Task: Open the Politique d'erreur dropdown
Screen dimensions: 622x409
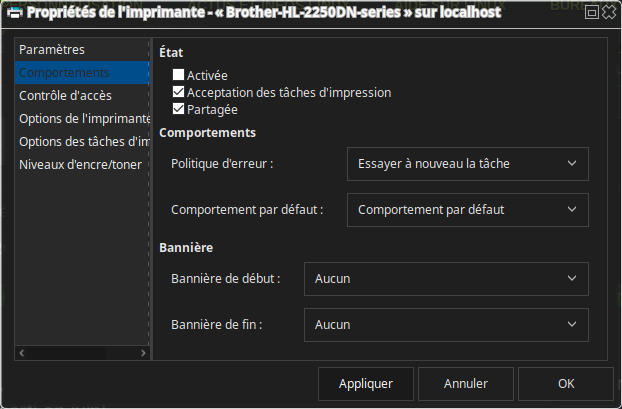Action: (x=468, y=163)
